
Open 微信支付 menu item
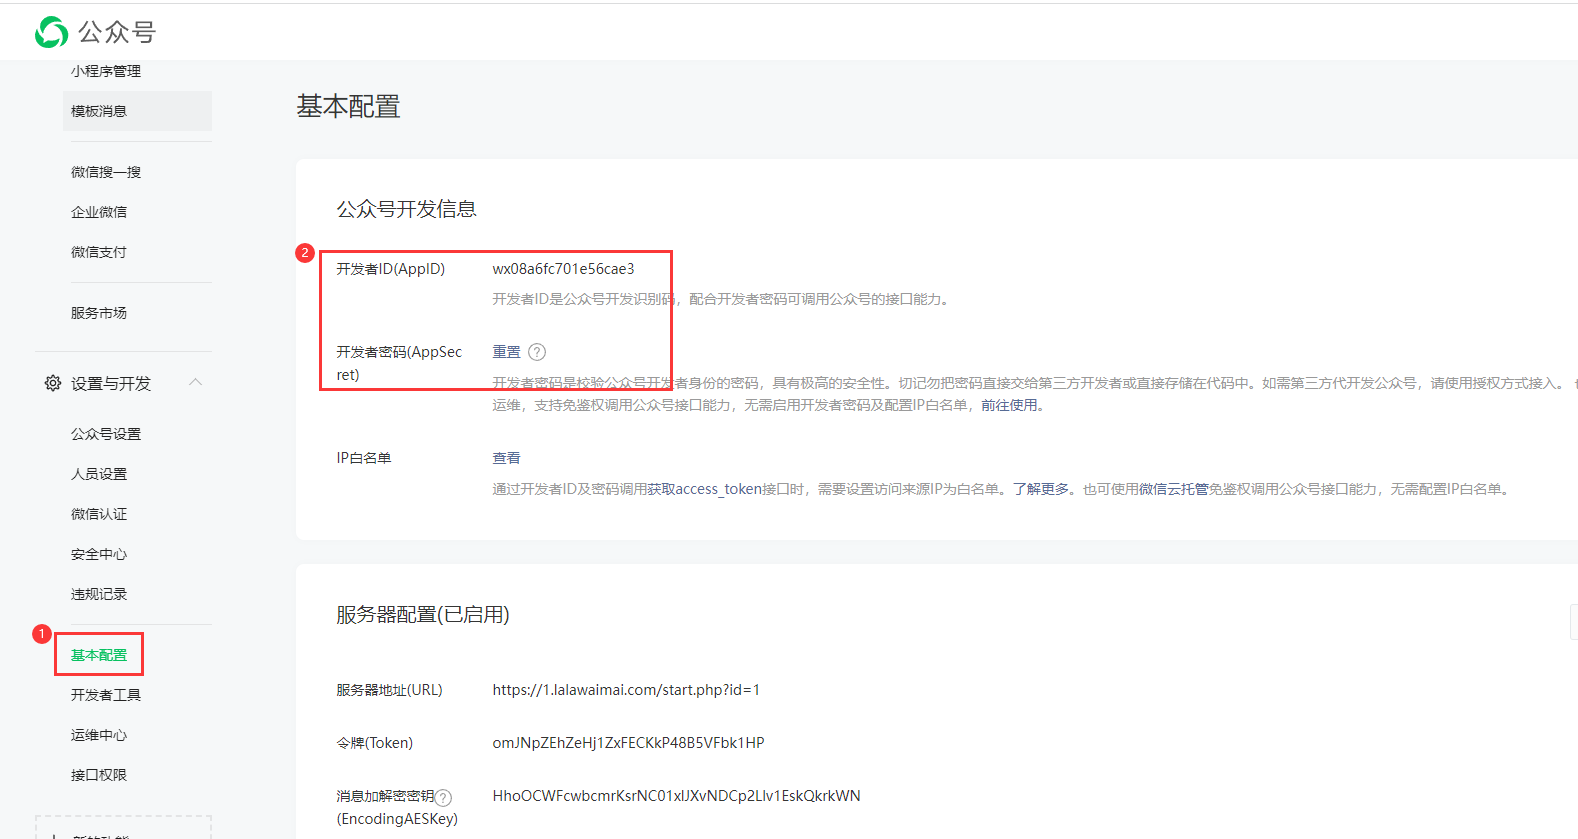[x=99, y=252]
